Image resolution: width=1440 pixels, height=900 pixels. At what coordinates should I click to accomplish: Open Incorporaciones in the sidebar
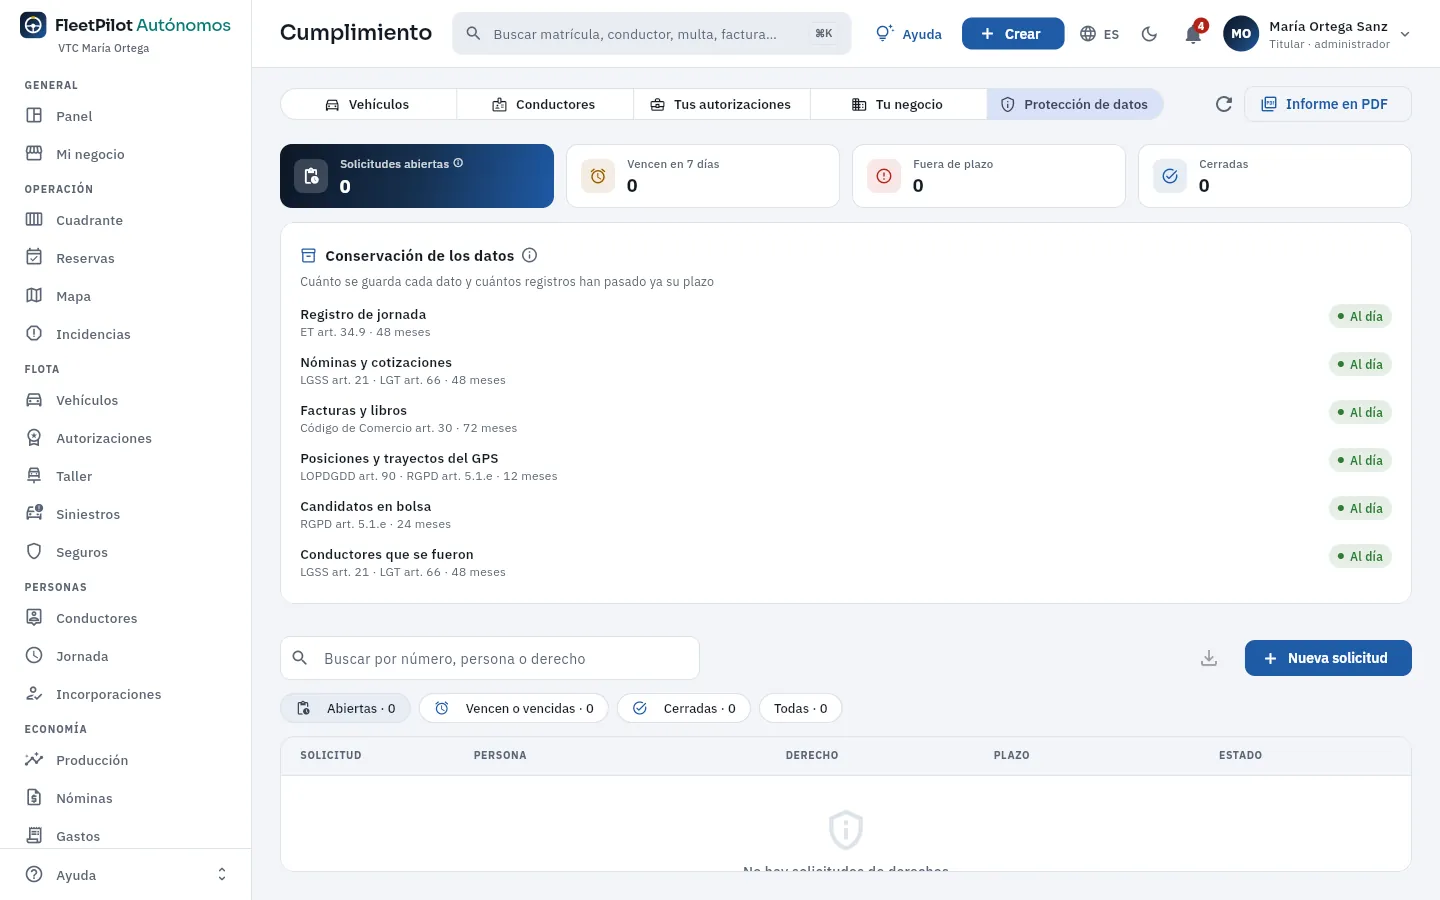click(x=125, y=694)
